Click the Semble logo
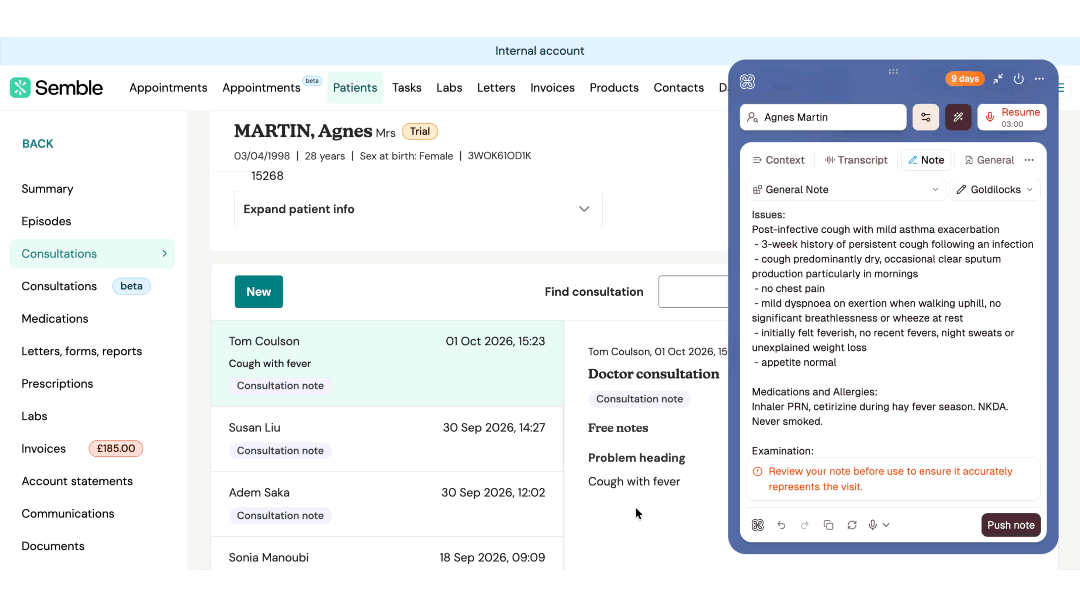The image size is (1080, 608). tap(56, 87)
